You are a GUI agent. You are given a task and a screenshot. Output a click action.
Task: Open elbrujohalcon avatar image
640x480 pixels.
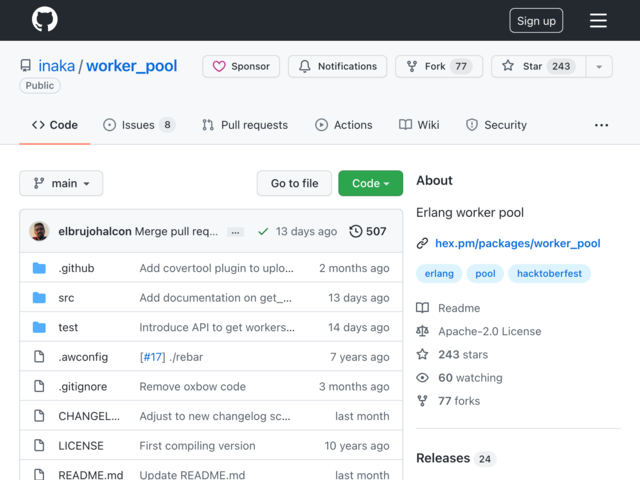pyautogui.click(x=39, y=231)
